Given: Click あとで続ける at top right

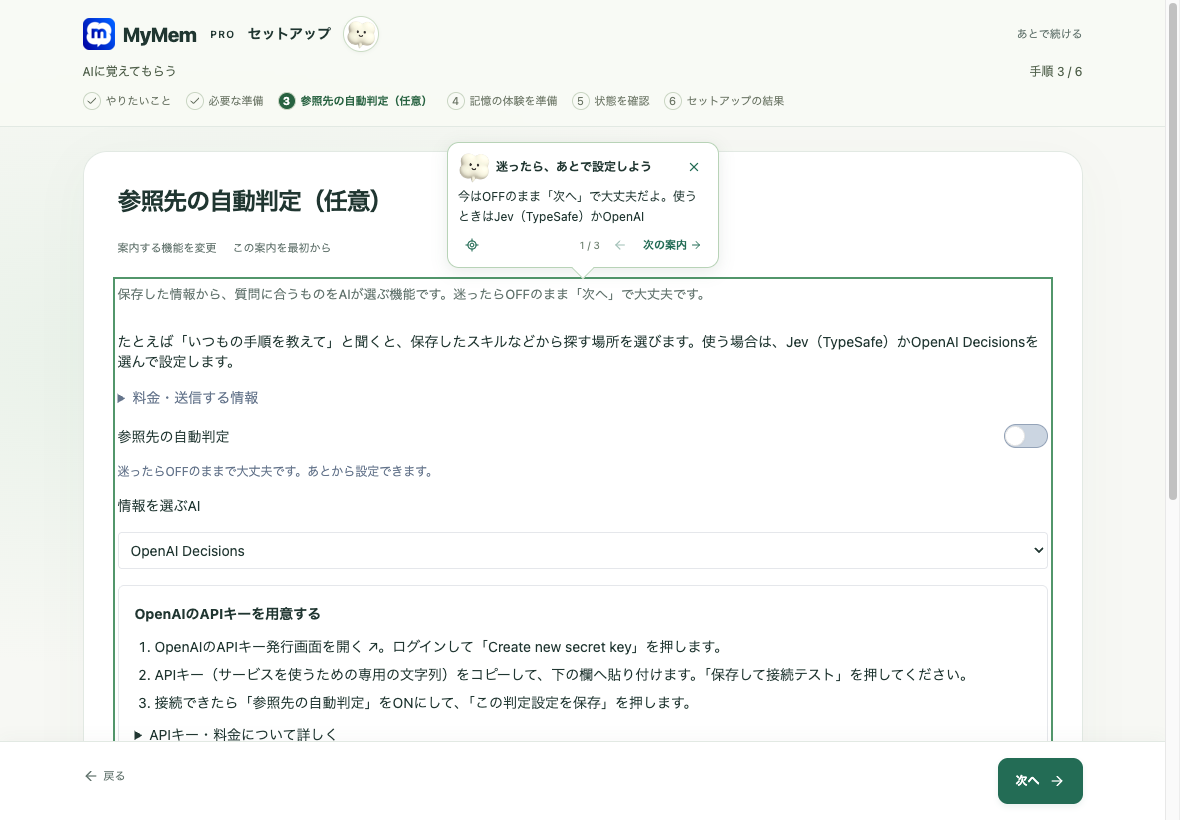Looking at the screenshot, I should pos(1049,34).
